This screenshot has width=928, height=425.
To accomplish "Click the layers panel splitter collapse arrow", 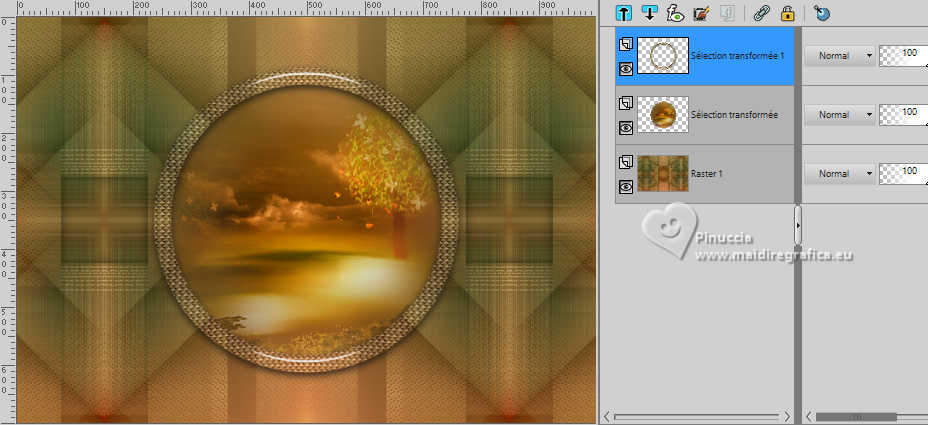I will (798, 226).
